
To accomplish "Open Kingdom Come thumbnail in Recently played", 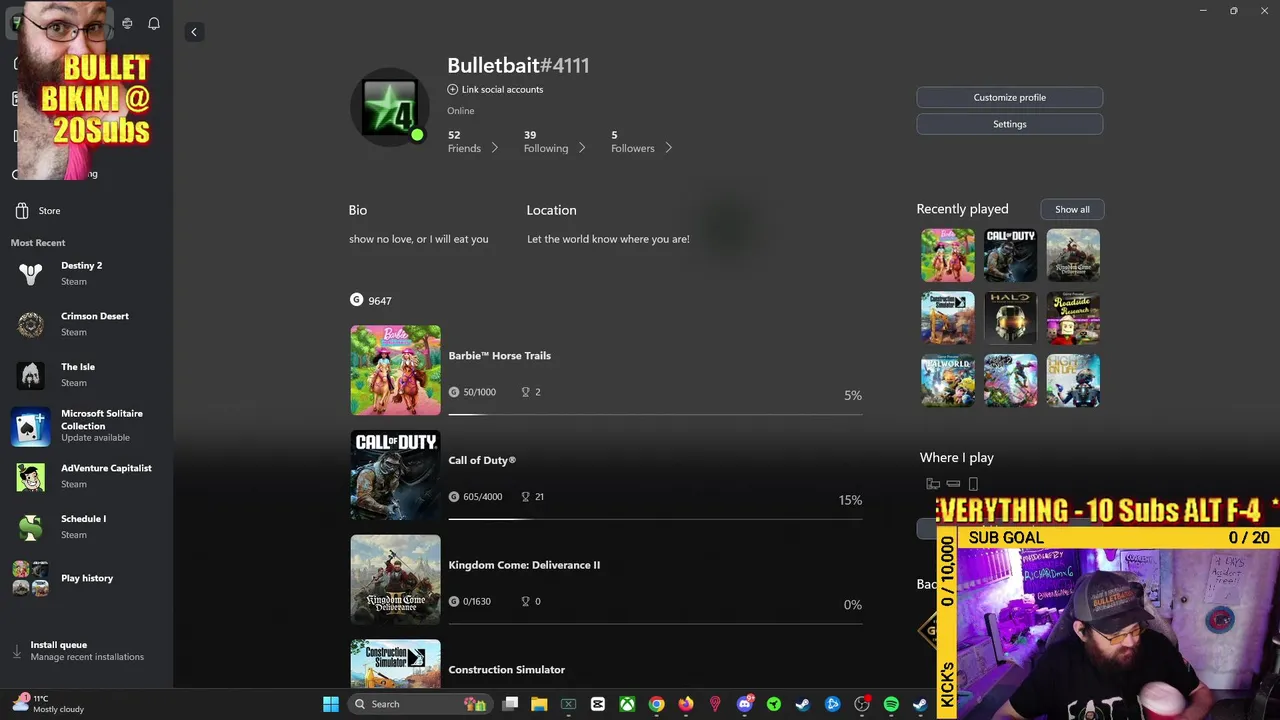I will [x=1073, y=255].
